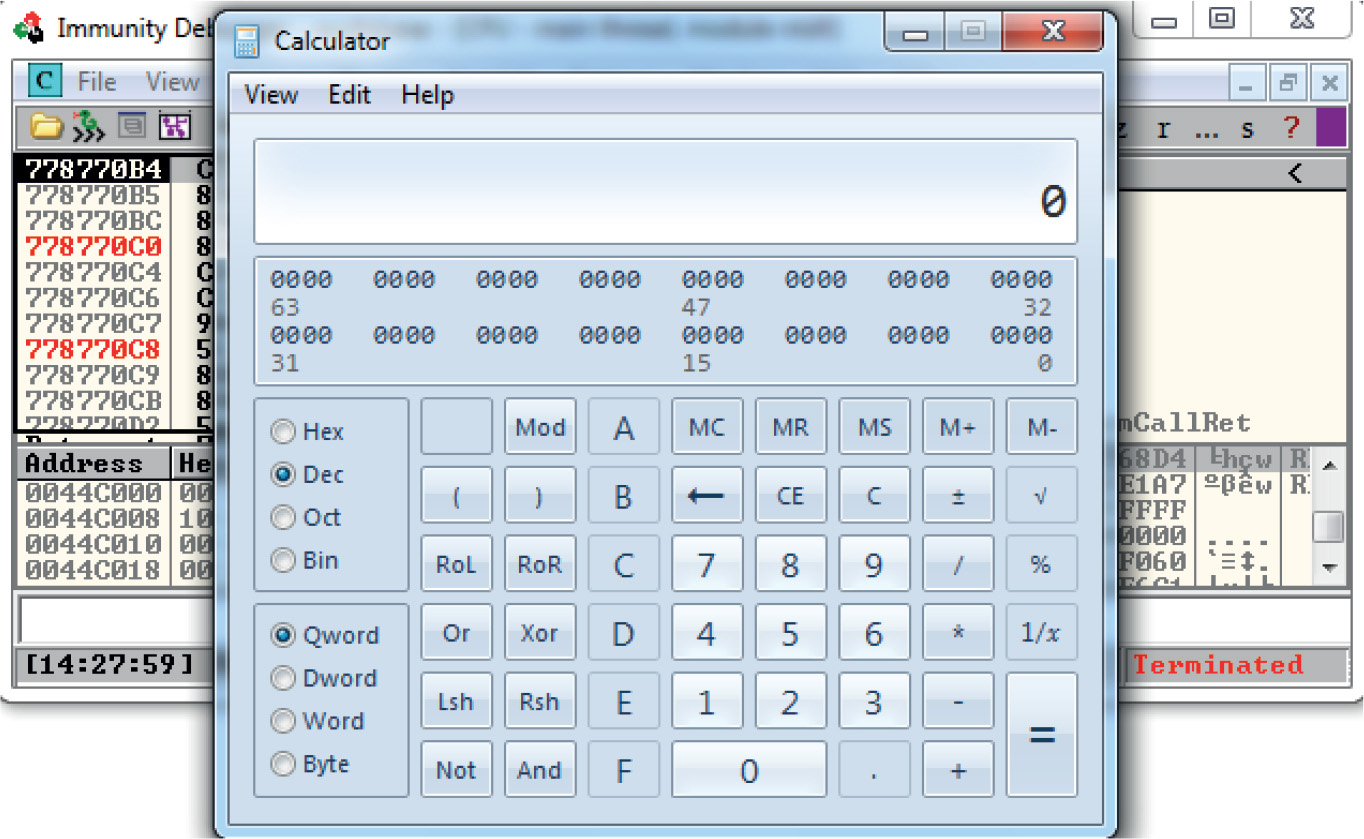The height and width of the screenshot is (839, 1364).
Task: Select the Hex radio button
Action: (x=285, y=432)
